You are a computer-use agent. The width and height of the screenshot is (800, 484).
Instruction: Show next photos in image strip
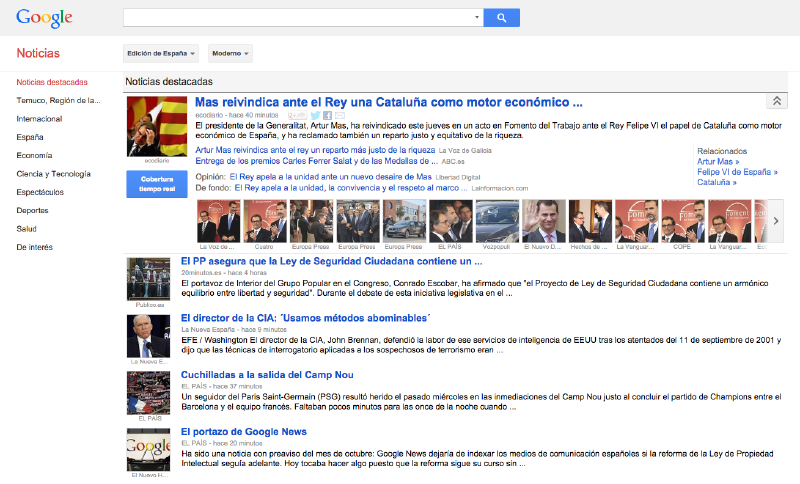[776, 221]
